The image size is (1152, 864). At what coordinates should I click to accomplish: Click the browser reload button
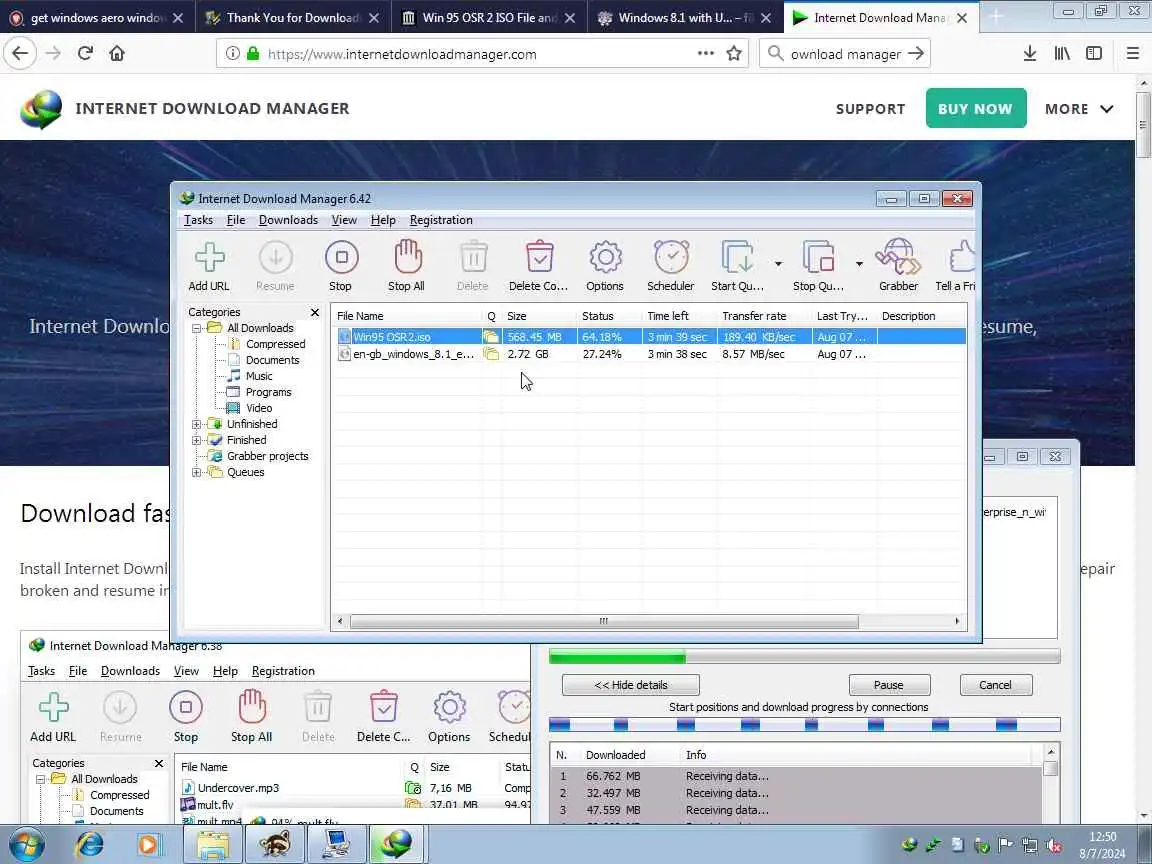(85, 53)
